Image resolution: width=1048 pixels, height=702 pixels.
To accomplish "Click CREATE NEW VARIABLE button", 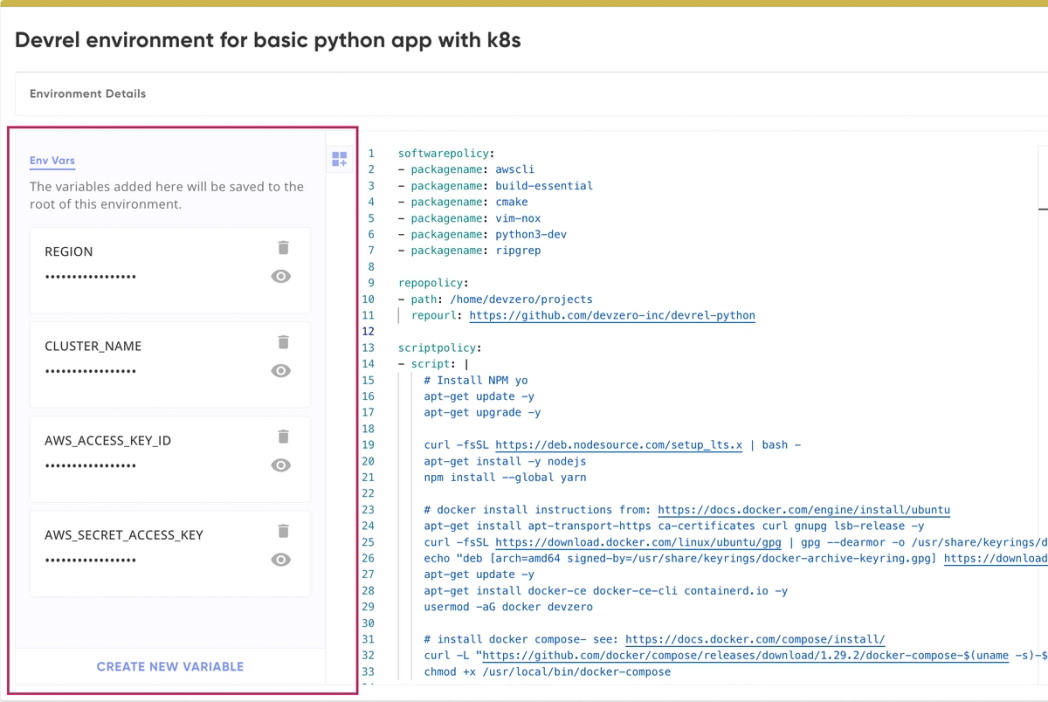I will pos(170,666).
